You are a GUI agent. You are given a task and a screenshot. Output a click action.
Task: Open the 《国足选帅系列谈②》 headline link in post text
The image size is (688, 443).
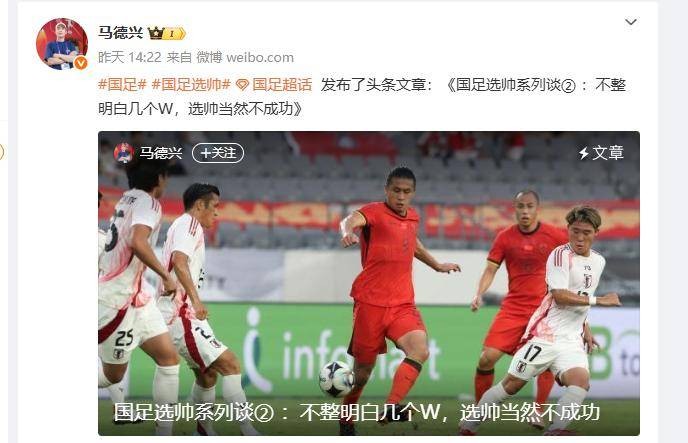(362, 96)
